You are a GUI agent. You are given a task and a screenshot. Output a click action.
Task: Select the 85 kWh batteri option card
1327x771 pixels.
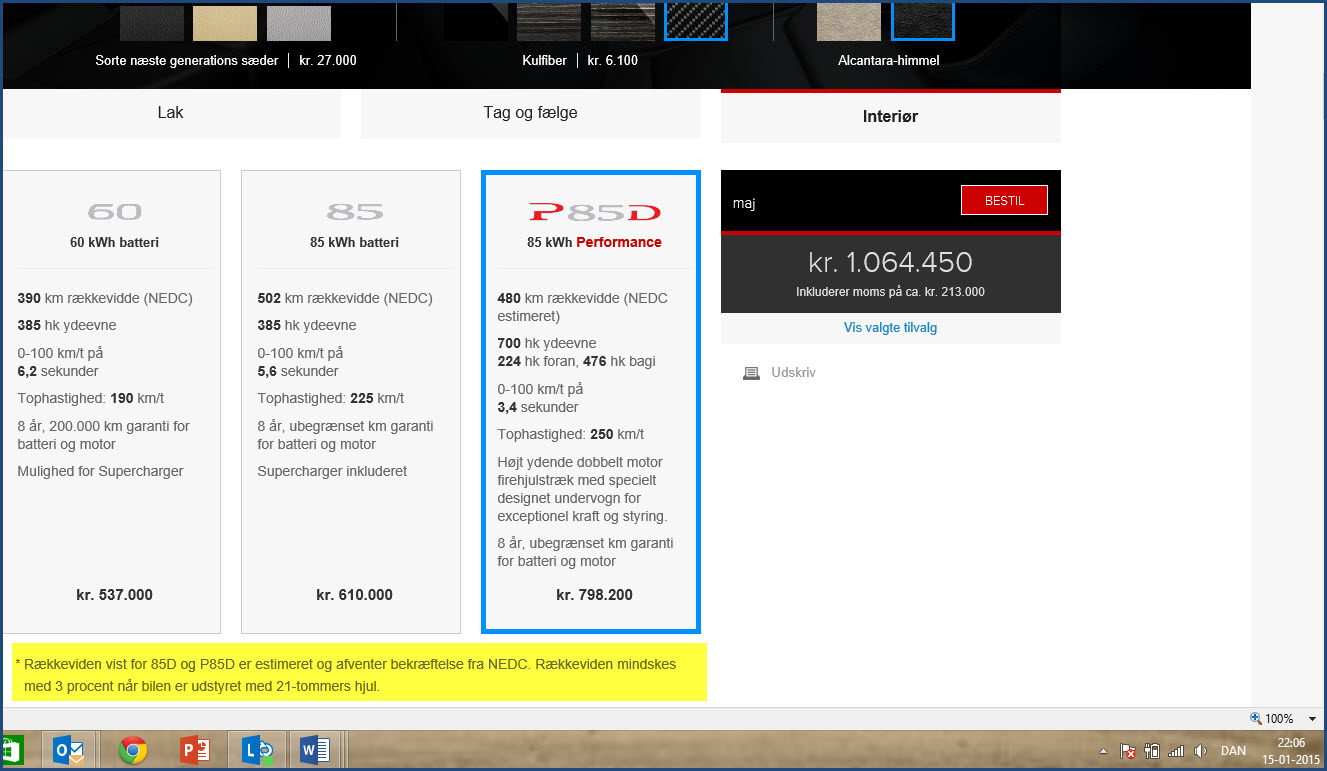(x=351, y=402)
